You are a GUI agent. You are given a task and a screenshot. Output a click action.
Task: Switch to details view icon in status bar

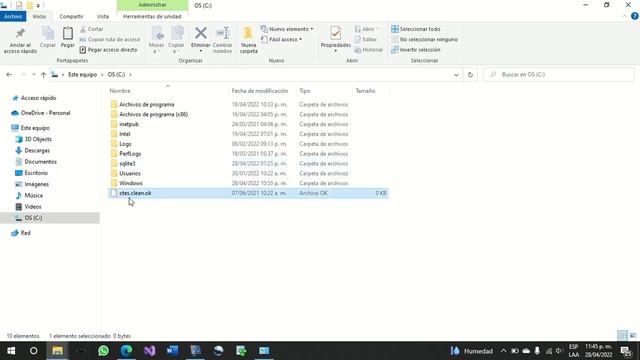(x=622, y=336)
